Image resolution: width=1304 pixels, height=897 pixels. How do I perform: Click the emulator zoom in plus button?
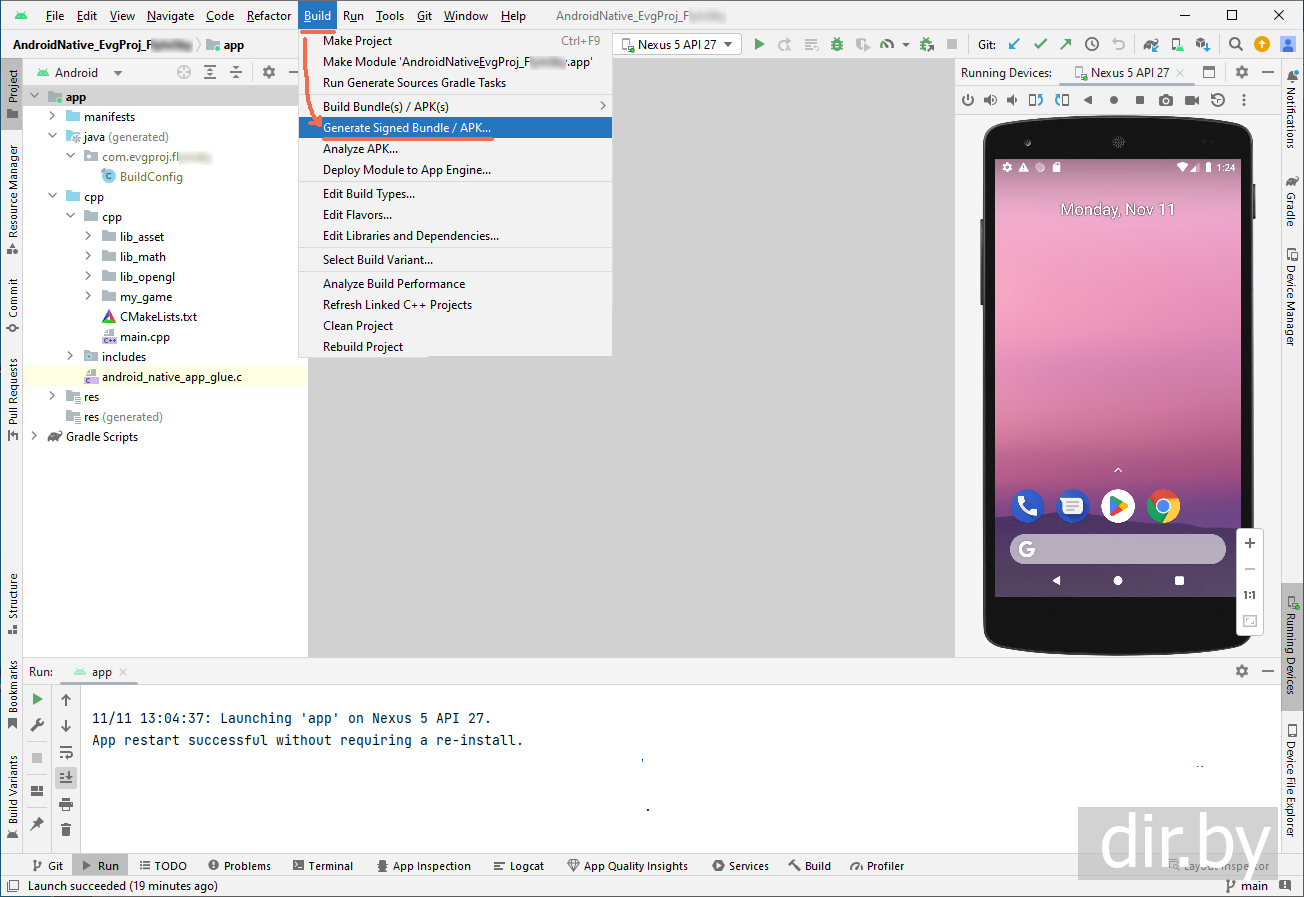pos(1249,543)
